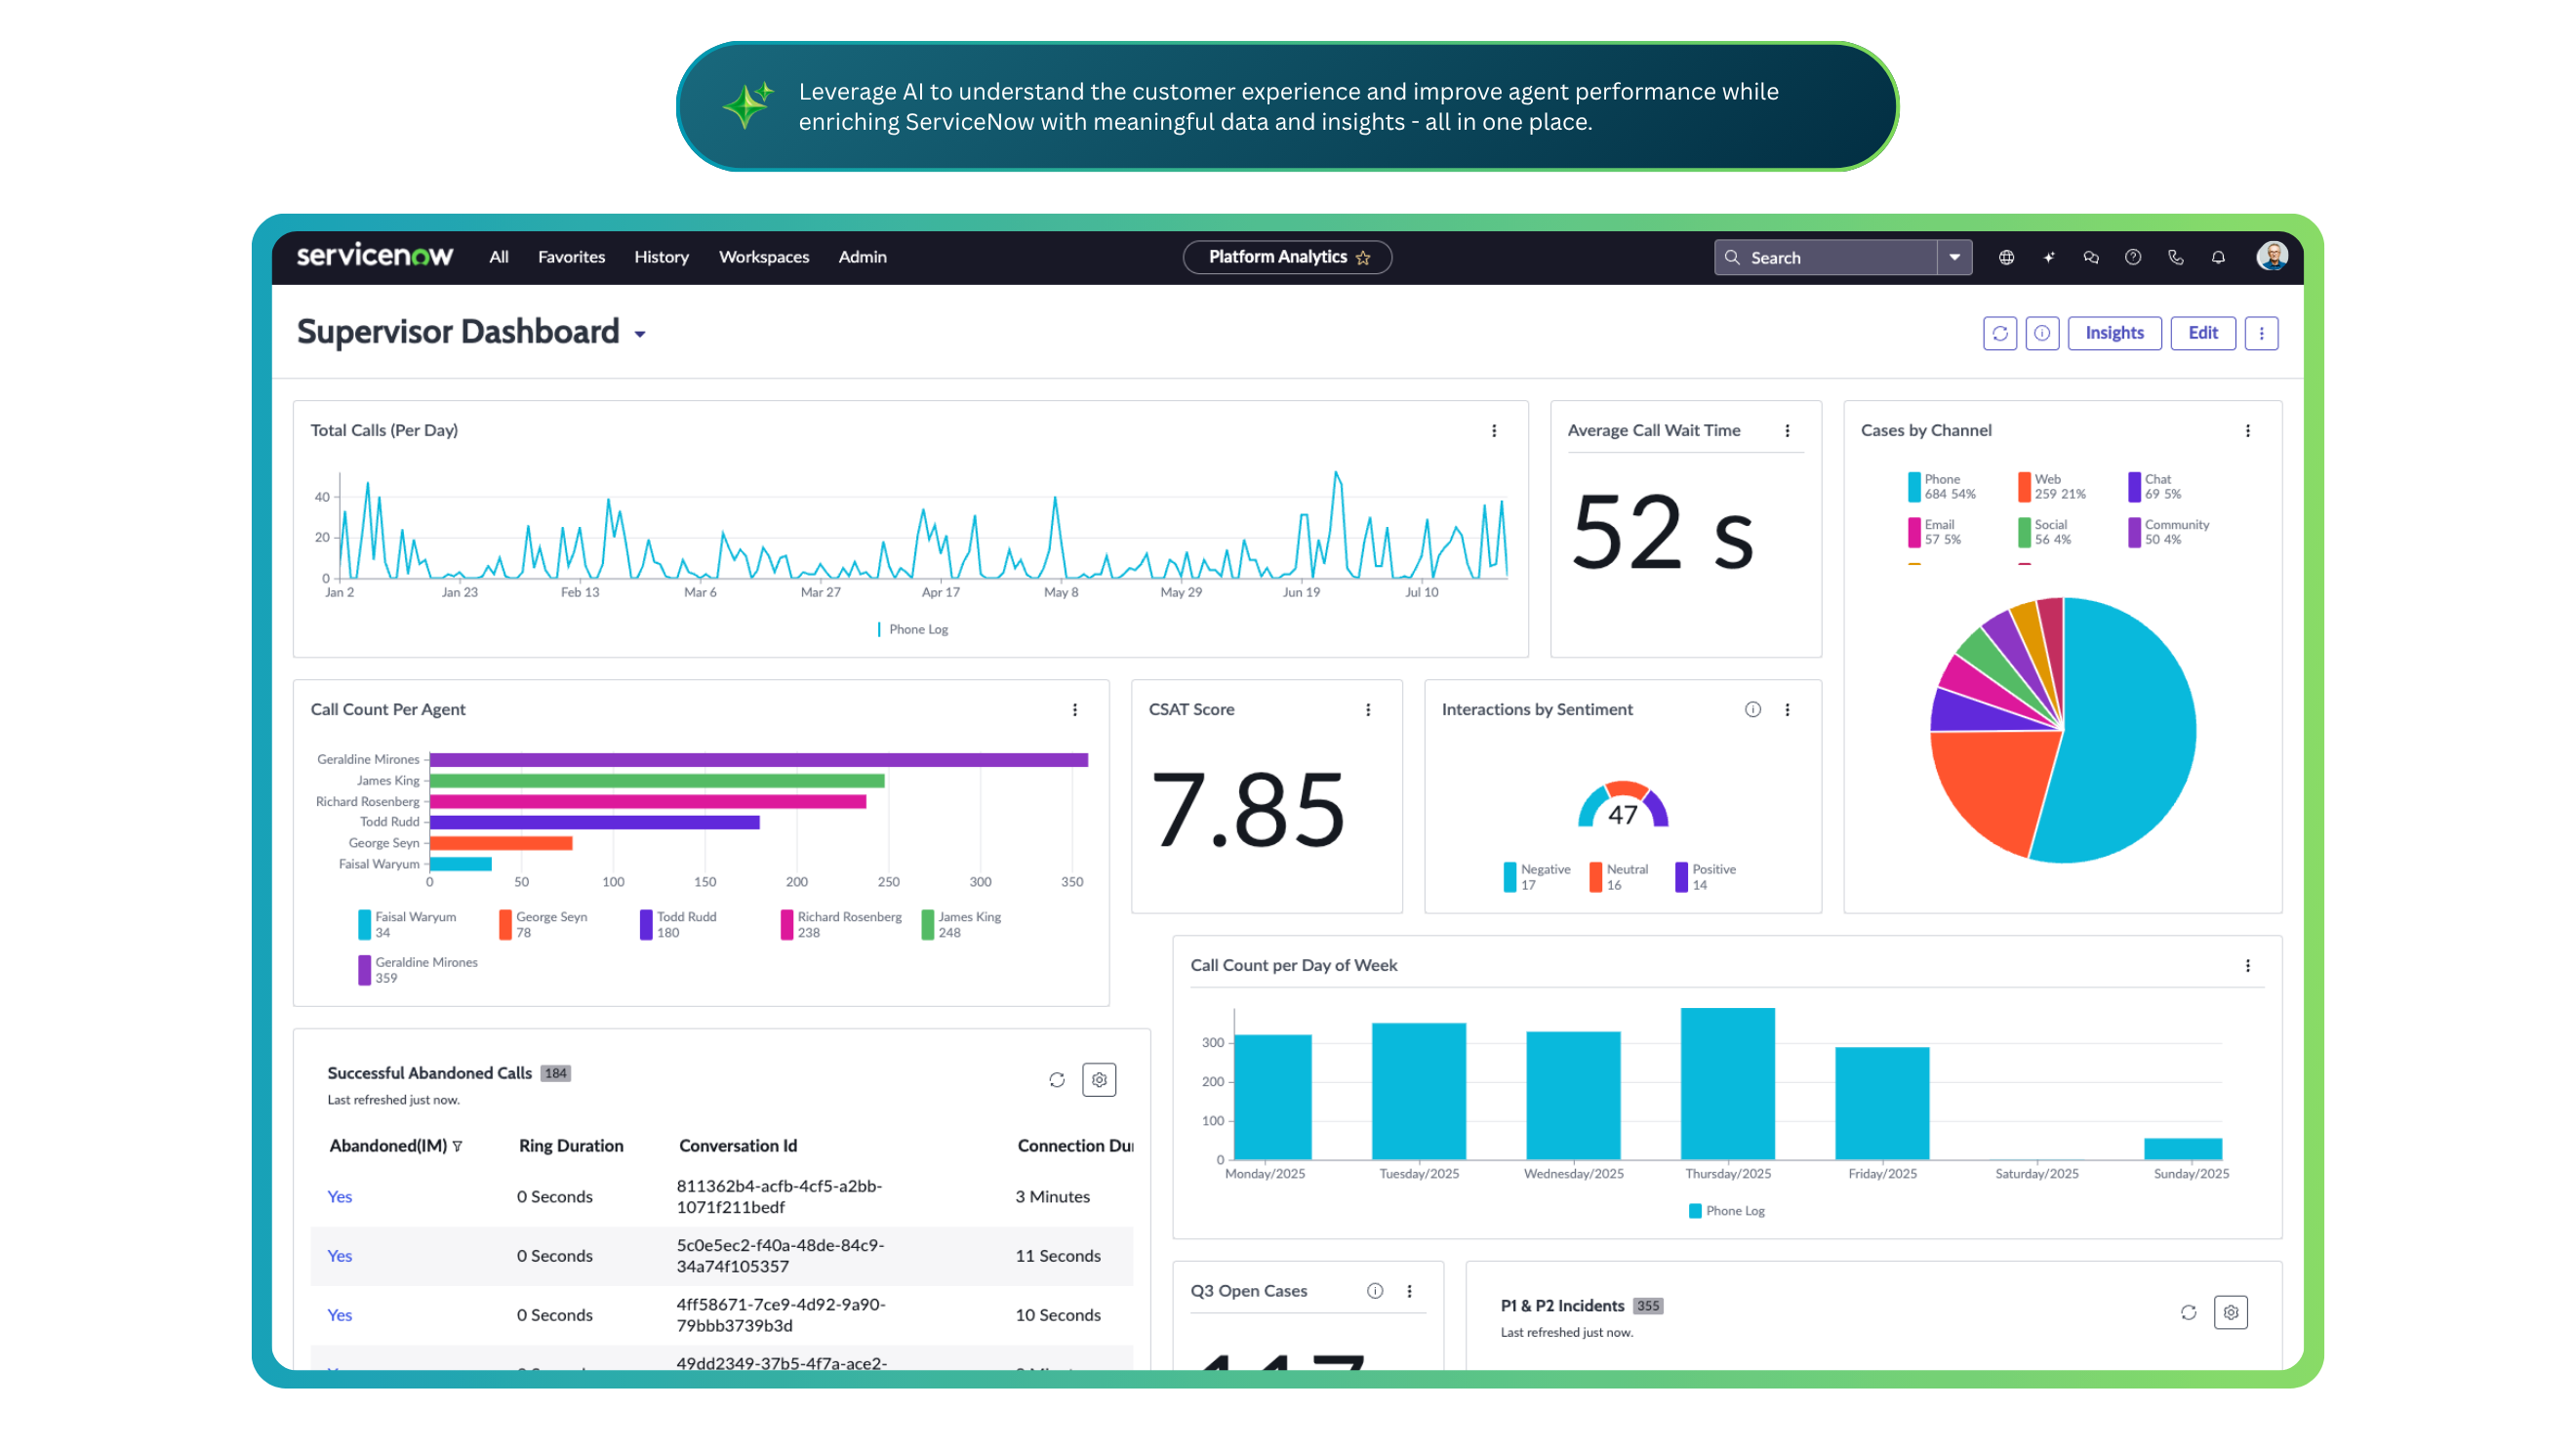The image size is (2576, 1449).
Task: Open the help question mark icon
Action: [2133, 257]
